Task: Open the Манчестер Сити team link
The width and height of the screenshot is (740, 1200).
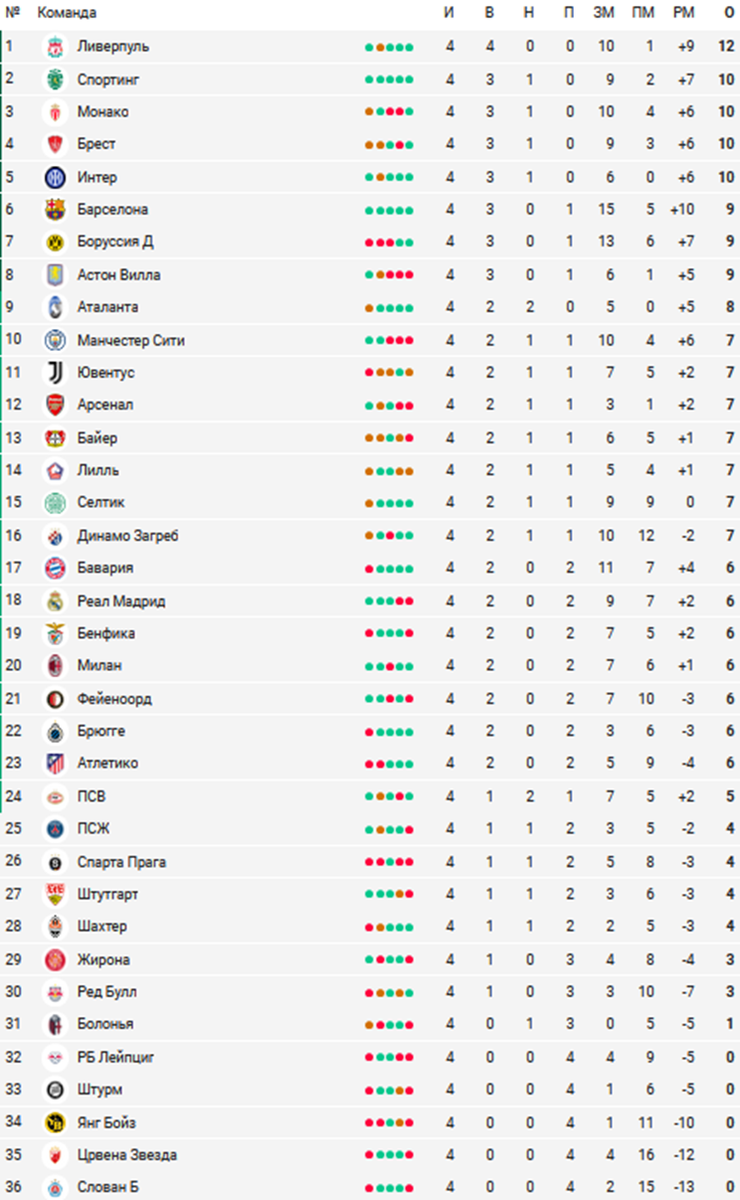Action: 131,340
